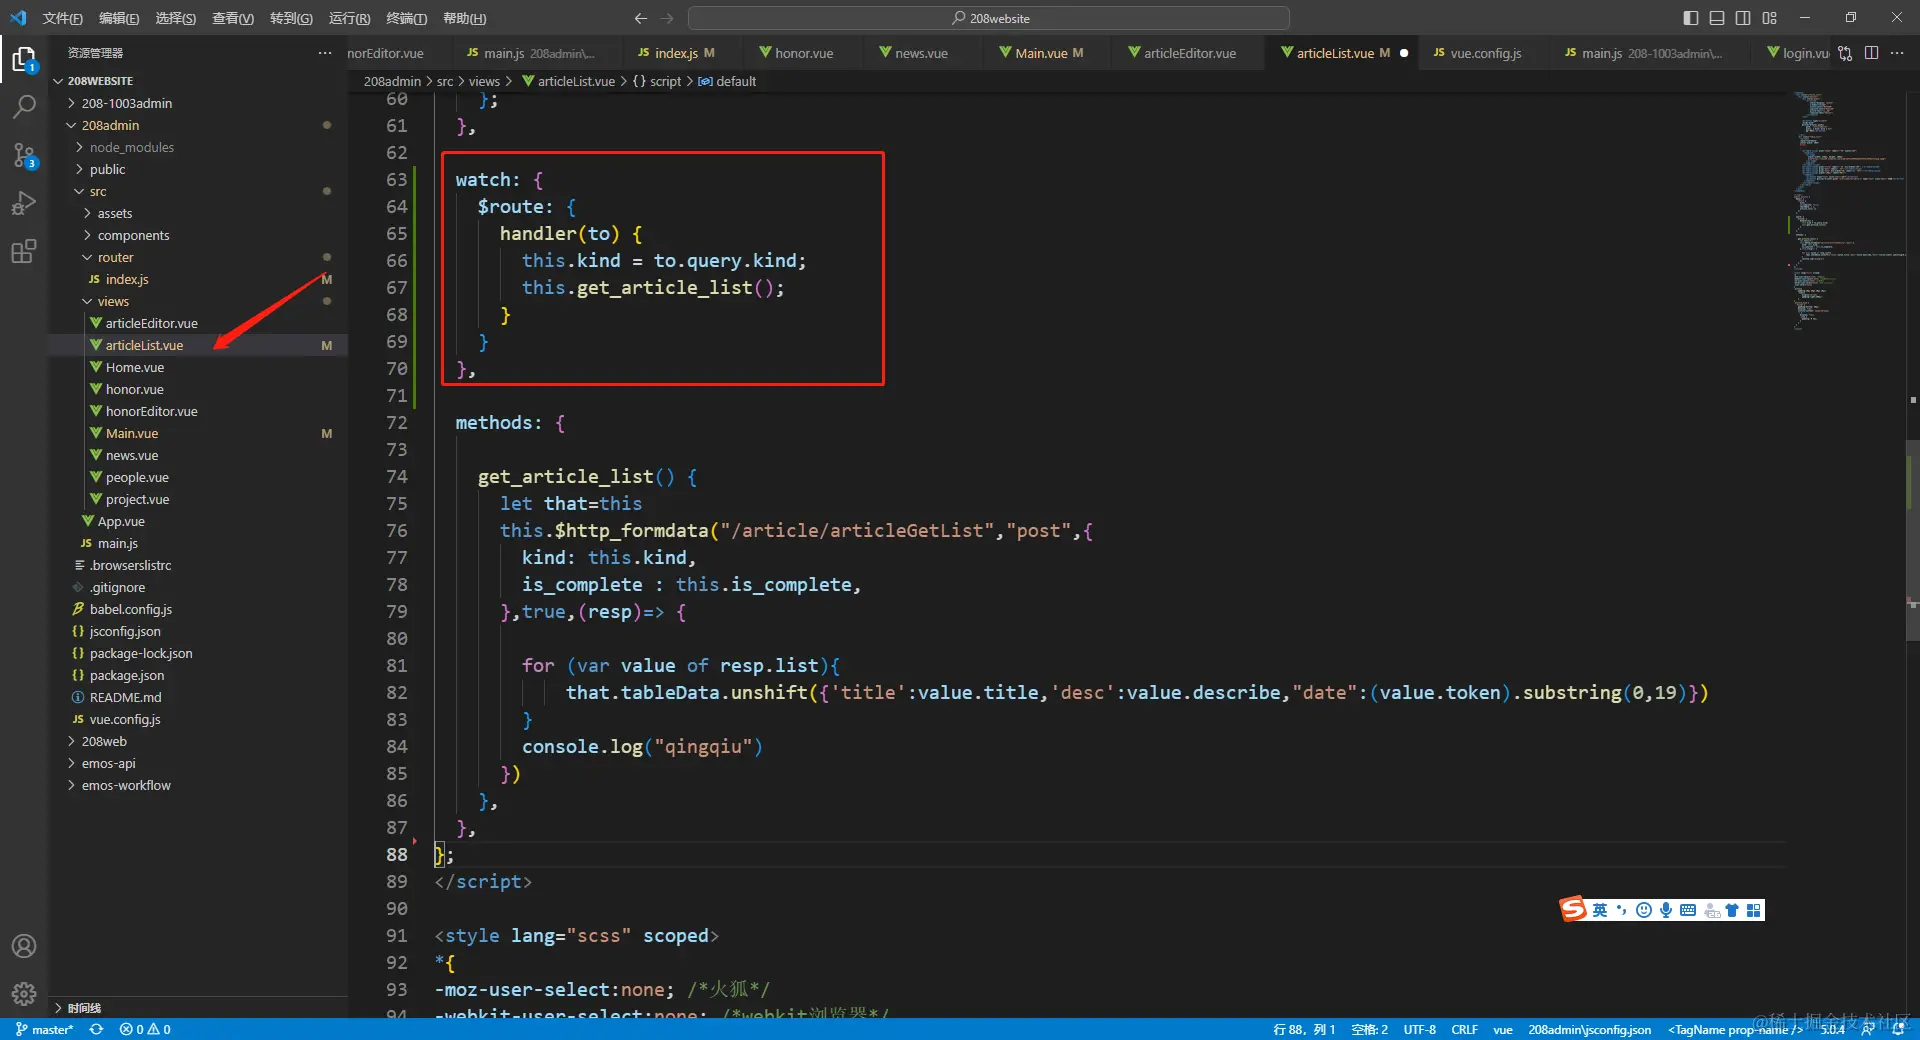Open the Sogou toolbox grid icon
Viewport: 1920px width, 1040px height.
(1753, 910)
